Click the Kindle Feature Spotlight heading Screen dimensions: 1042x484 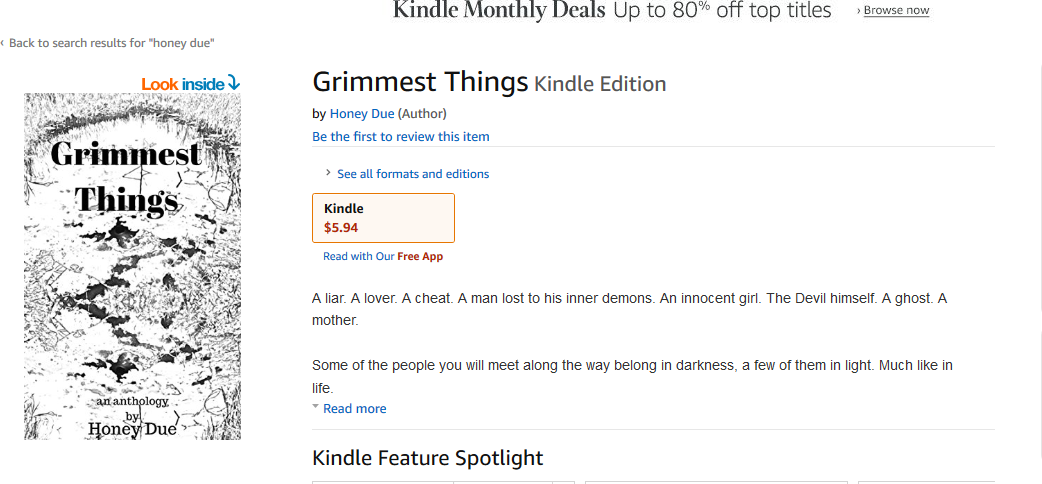pyautogui.click(x=428, y=457)
